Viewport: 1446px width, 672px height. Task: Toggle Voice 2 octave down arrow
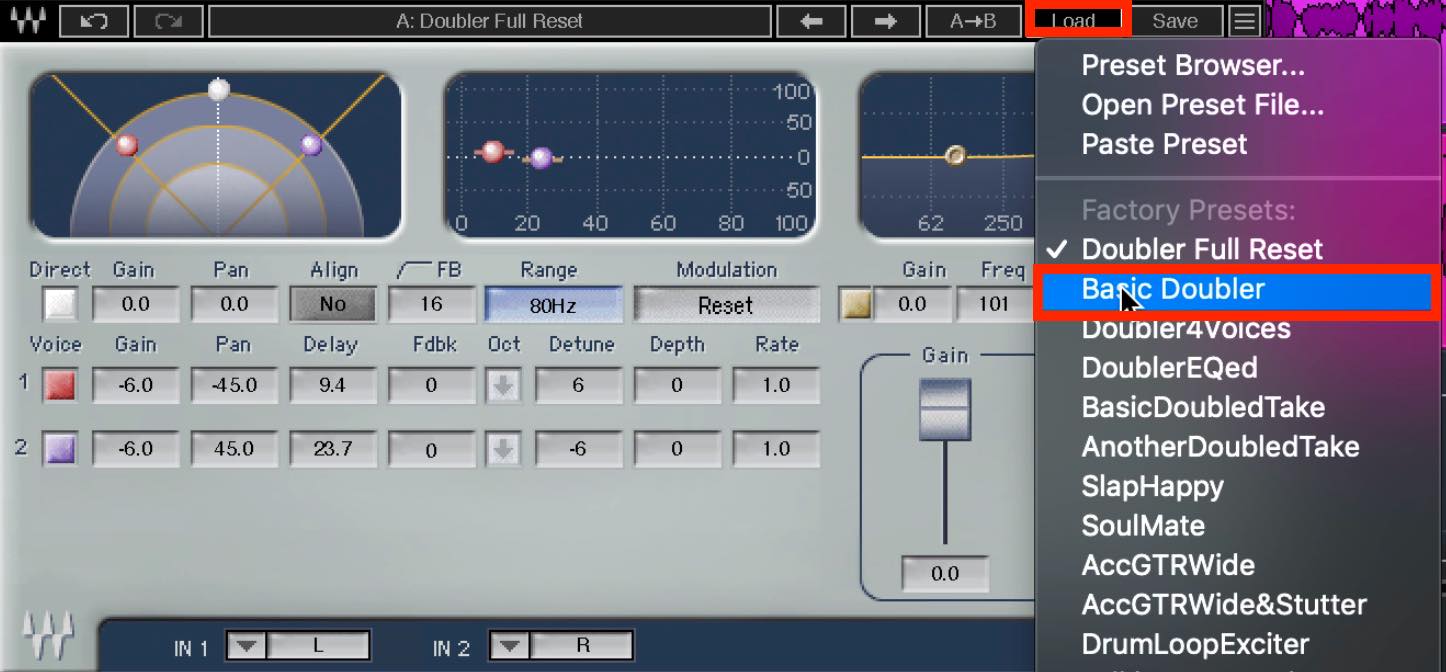click(503, 450)
